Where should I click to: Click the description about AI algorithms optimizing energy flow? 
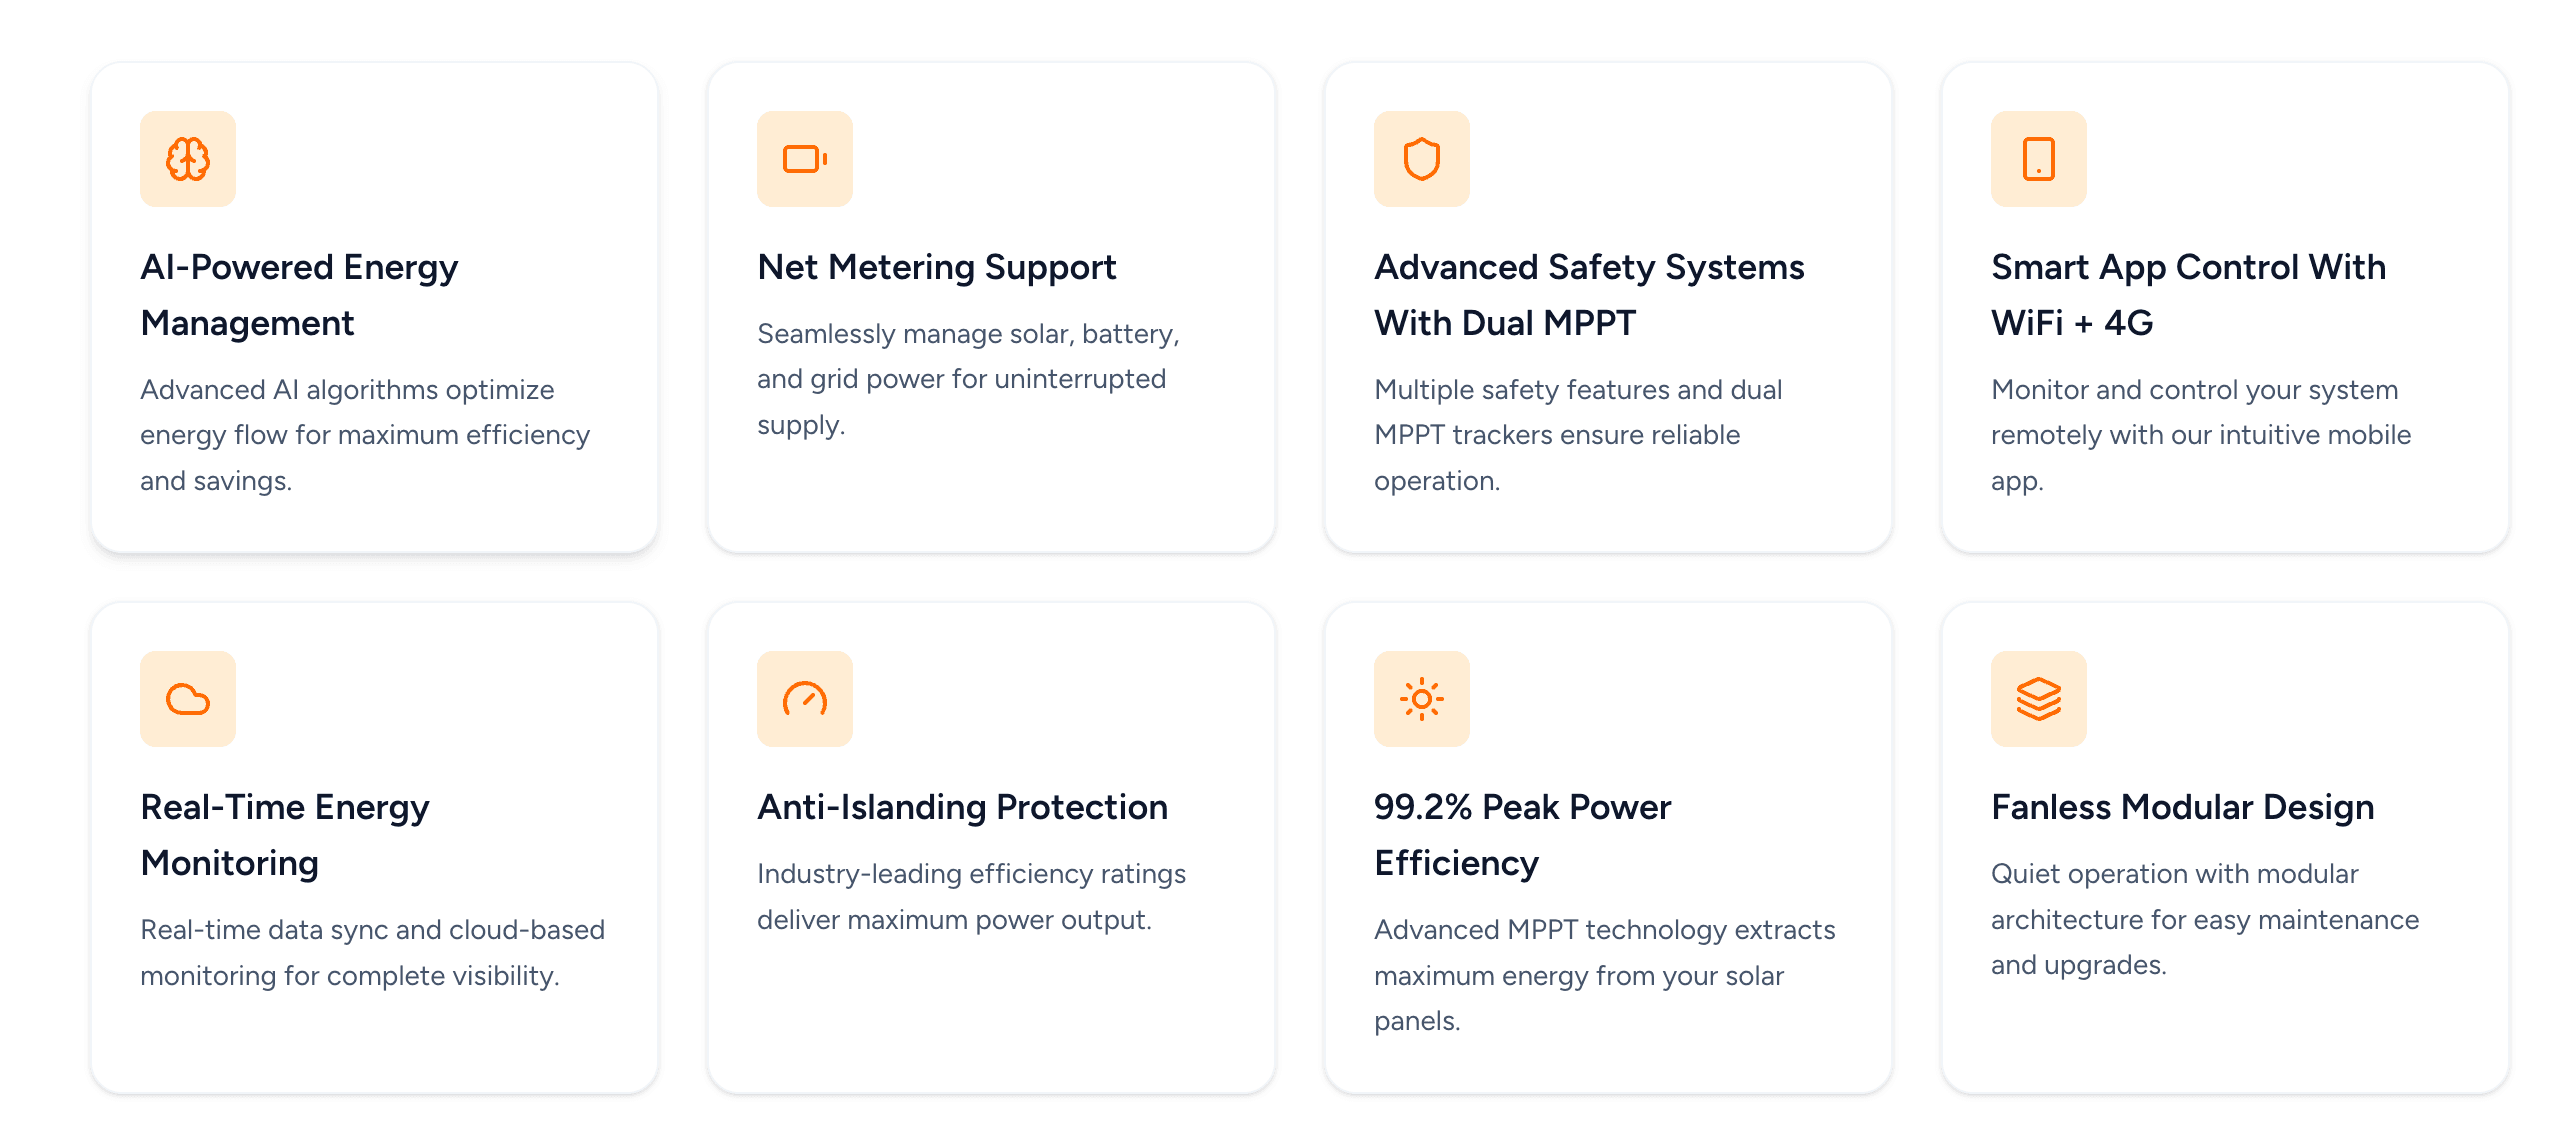[x=365, y=435]
